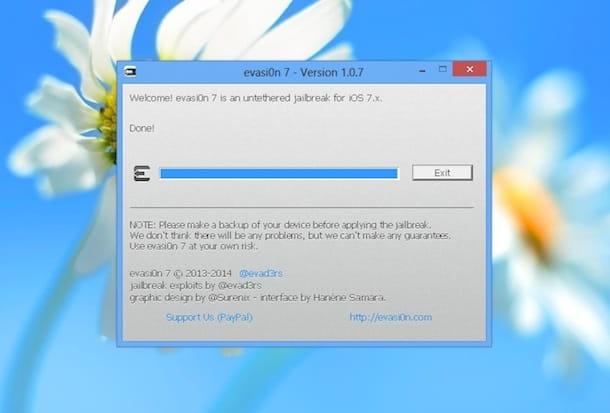This screenshot has width=610, height=413.
Task: Click the Exit button
Action: pos(442,173)
